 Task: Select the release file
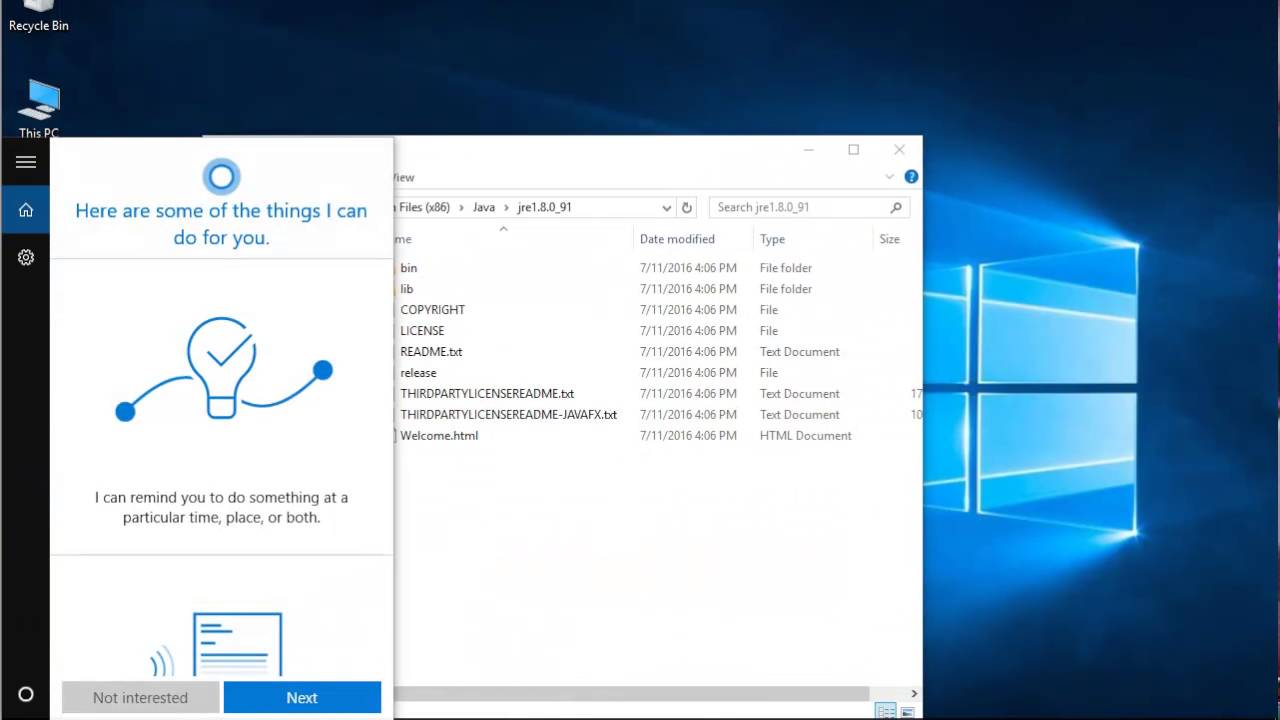click(418, 373)
